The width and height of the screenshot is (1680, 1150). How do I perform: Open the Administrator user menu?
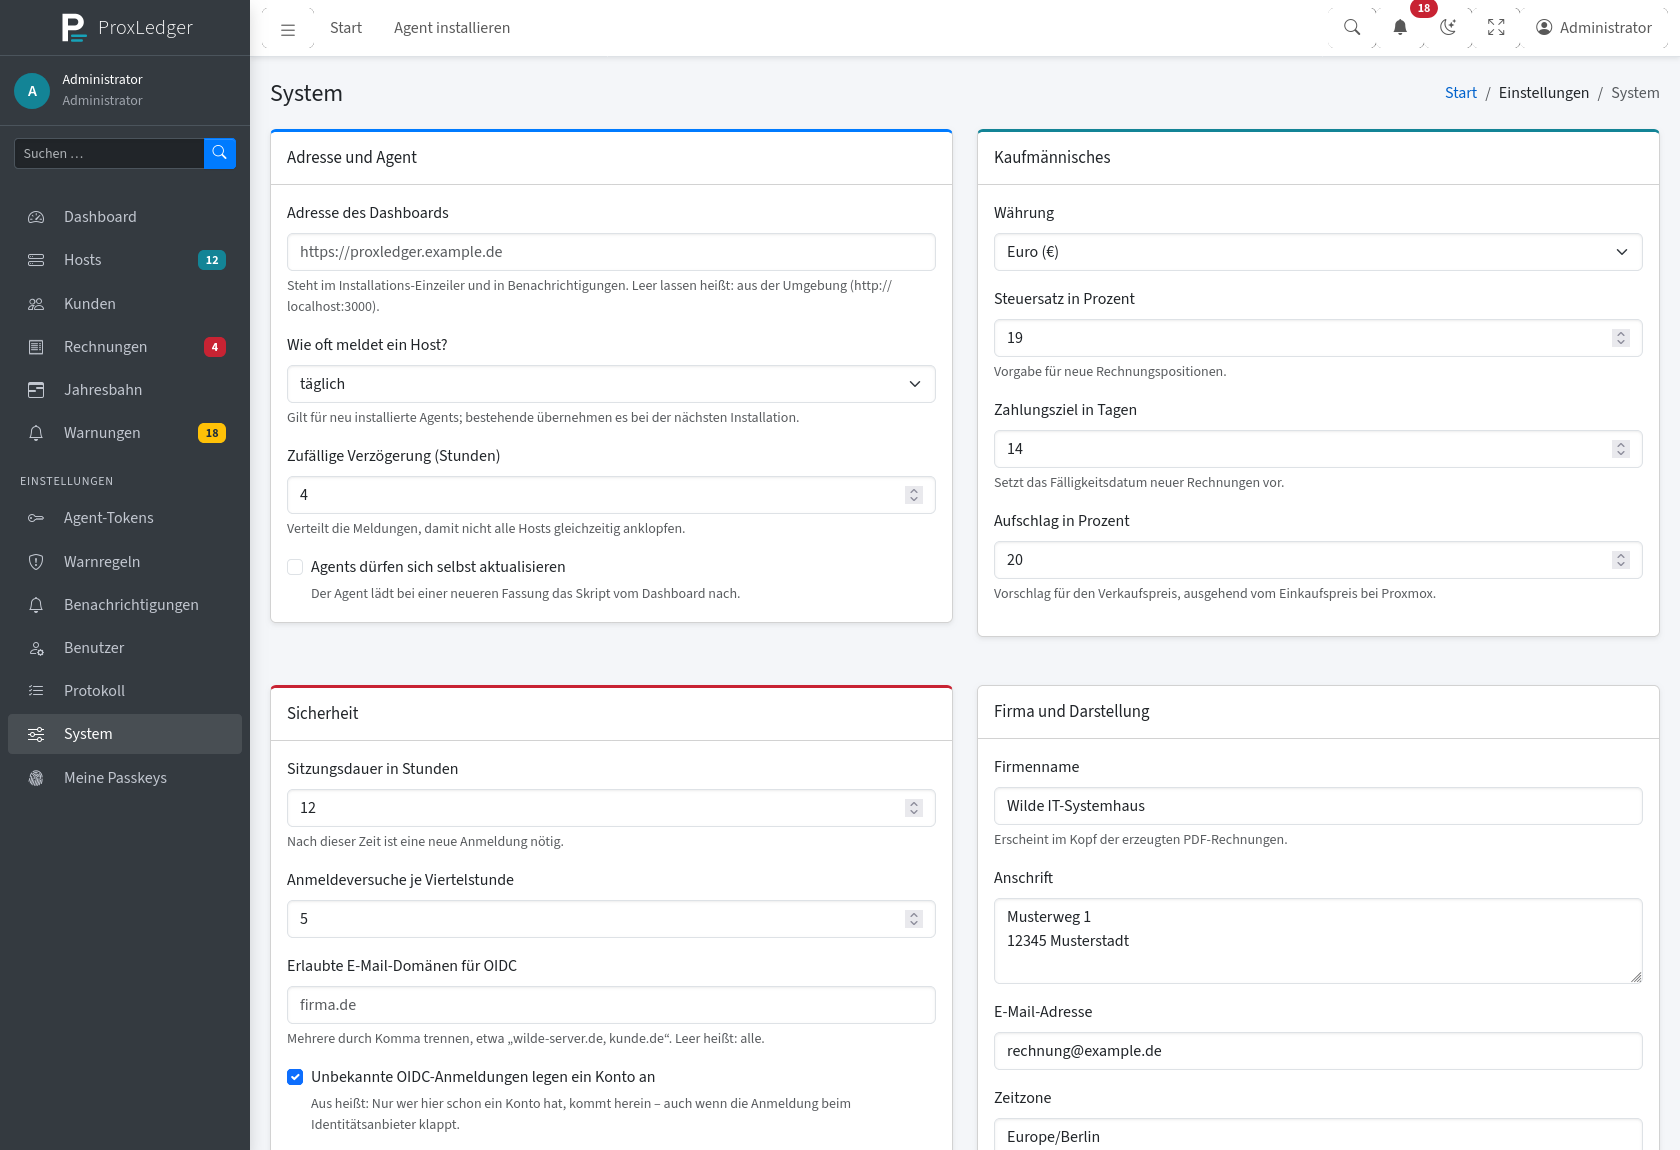(x=1594, y=28)
